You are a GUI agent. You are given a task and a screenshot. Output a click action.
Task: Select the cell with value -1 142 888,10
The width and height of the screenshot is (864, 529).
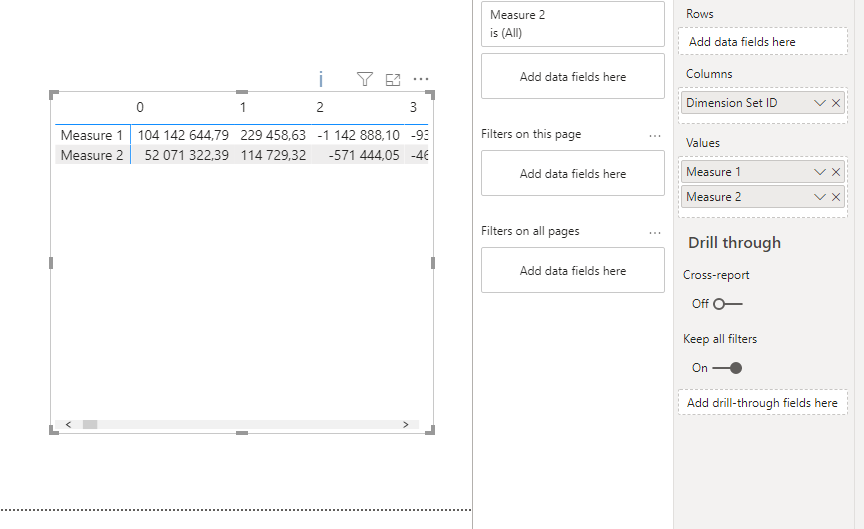[359, 135]
